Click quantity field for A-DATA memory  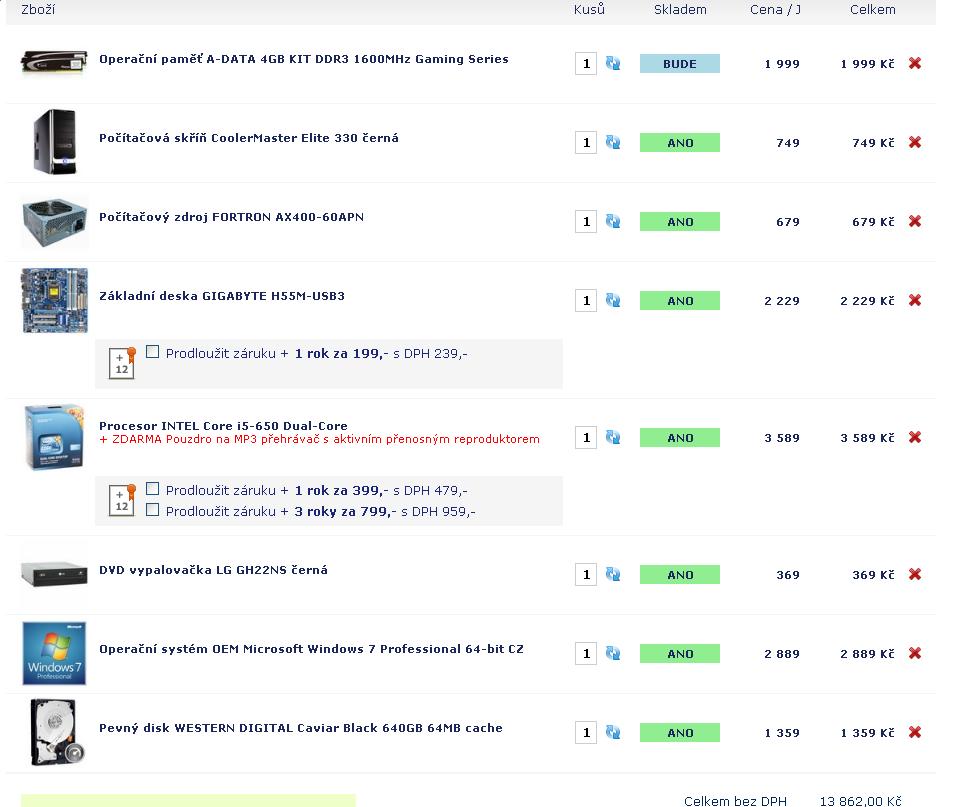click(586, 63)
